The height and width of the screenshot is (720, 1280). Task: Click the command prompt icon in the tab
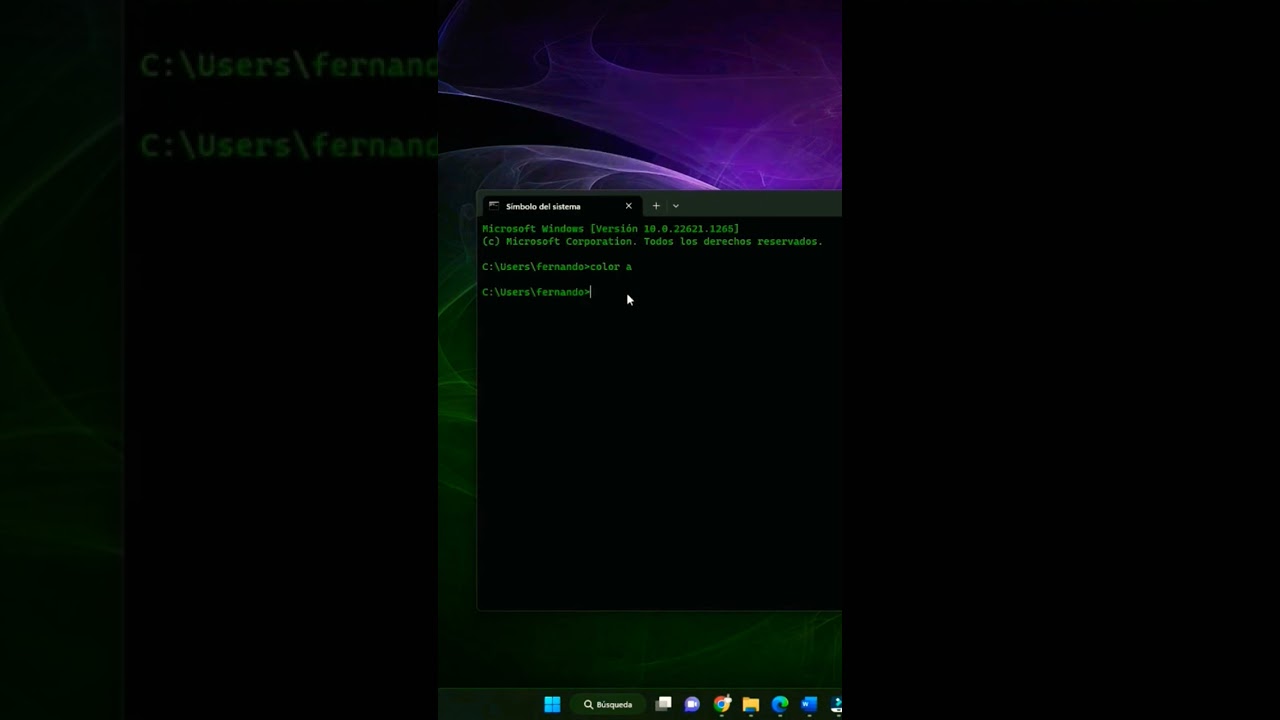[494, 206]
